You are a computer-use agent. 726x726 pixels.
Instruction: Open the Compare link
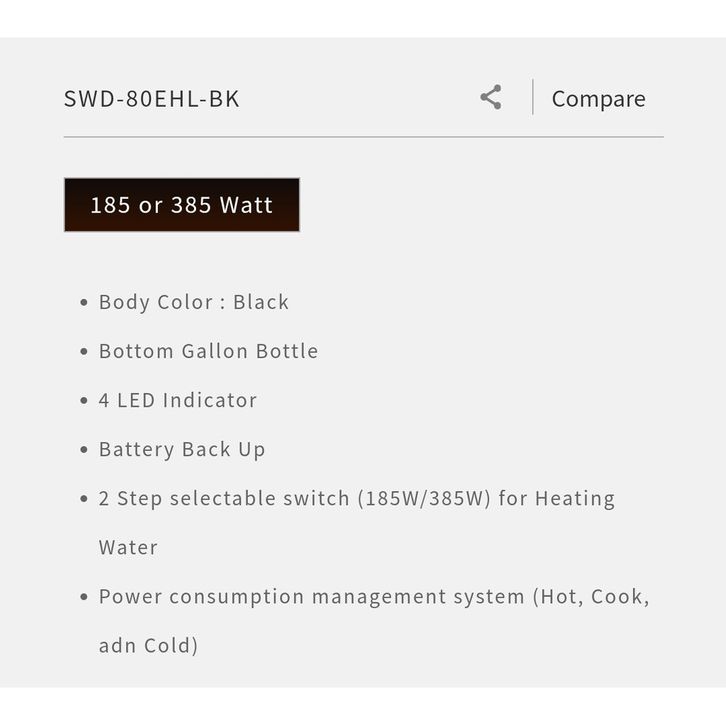(x=598, y=99)
